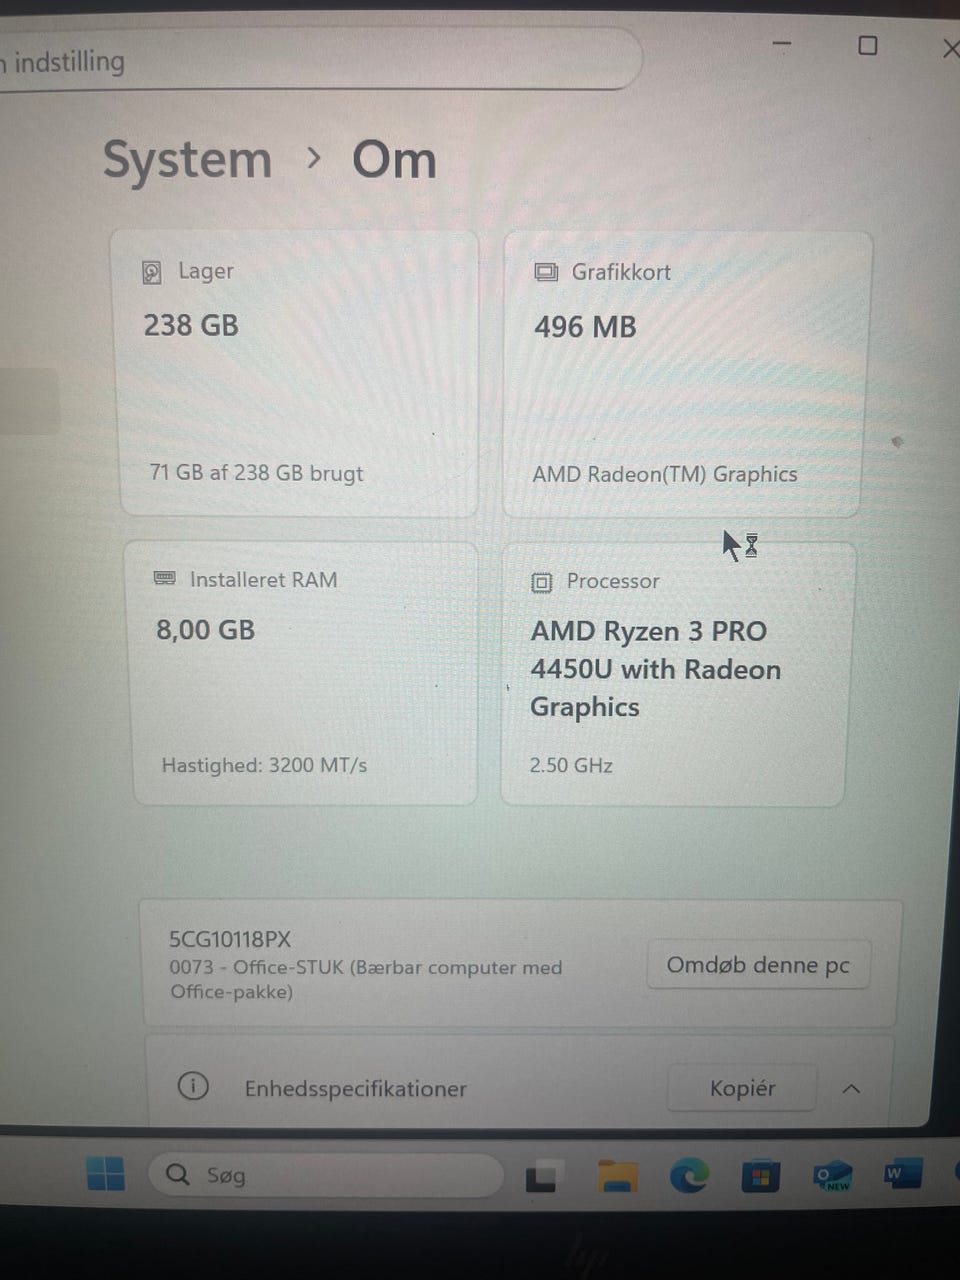
Task: Select the Installeret RAM card
Action: click(x=305, y=673)
